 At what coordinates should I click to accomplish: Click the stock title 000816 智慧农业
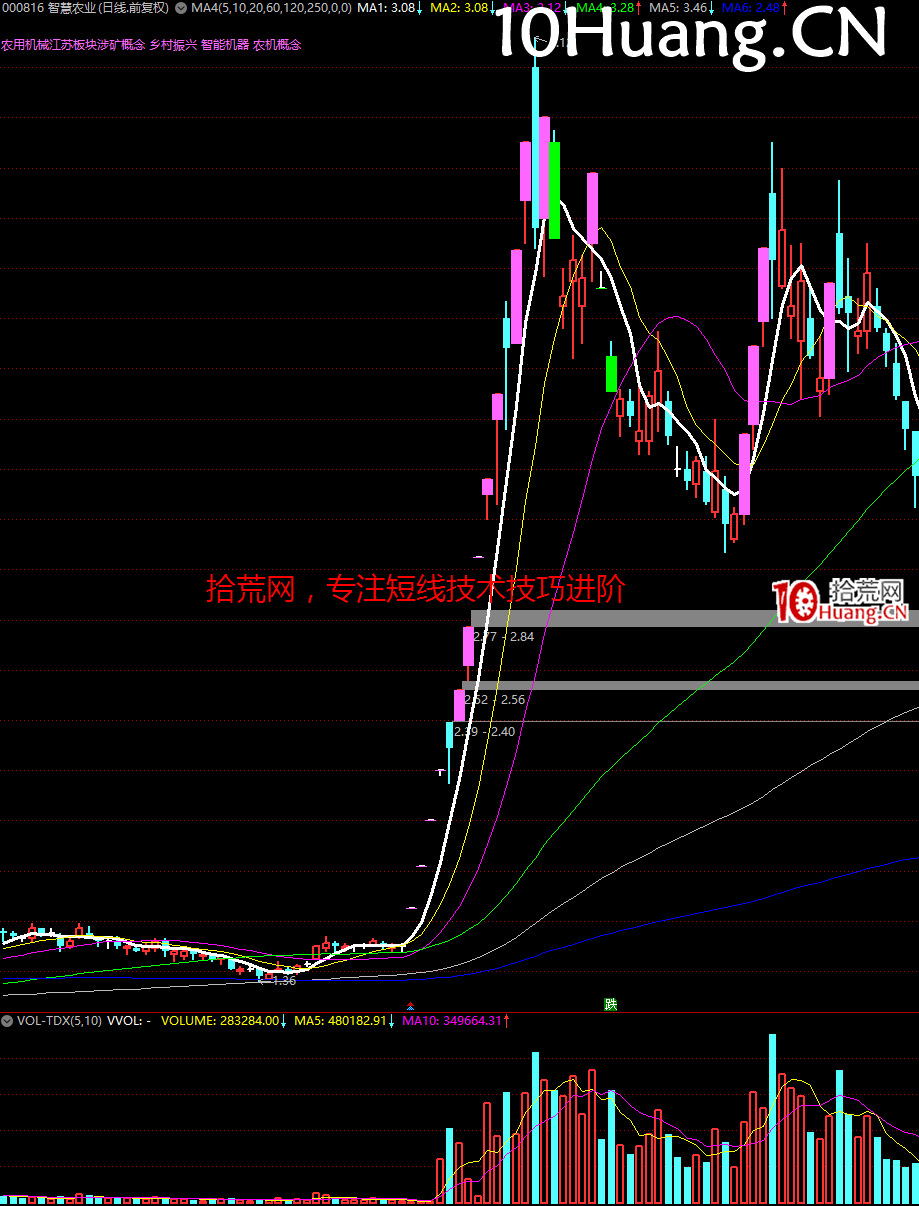click(x=48, y=8)
